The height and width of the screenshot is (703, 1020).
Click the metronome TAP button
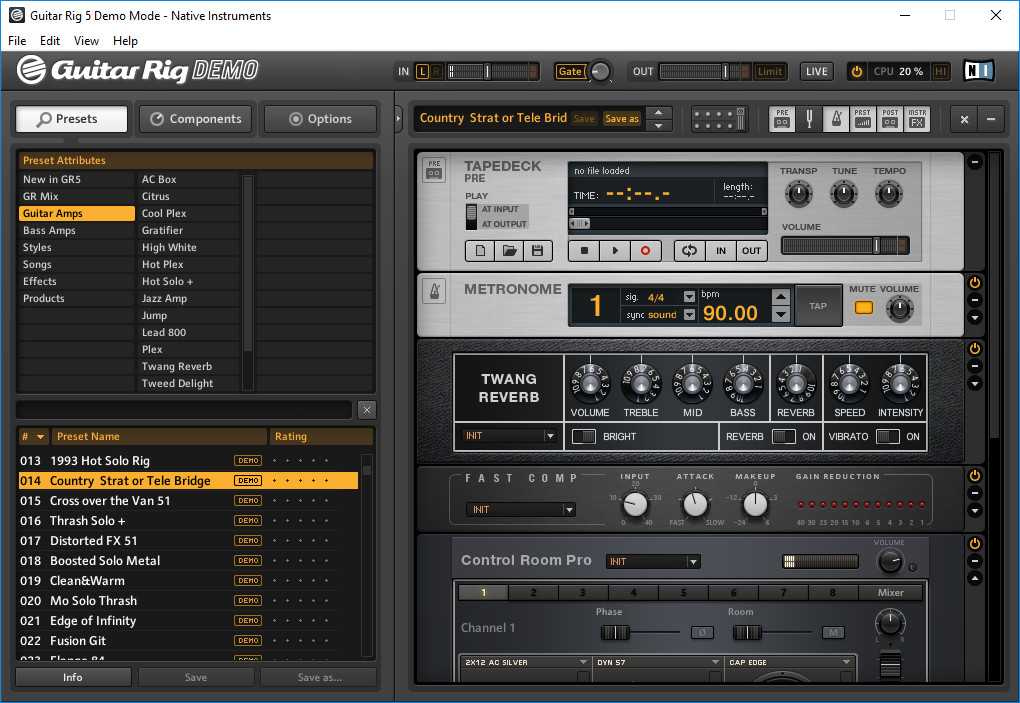pyautogui.click(x=818, y=306)
